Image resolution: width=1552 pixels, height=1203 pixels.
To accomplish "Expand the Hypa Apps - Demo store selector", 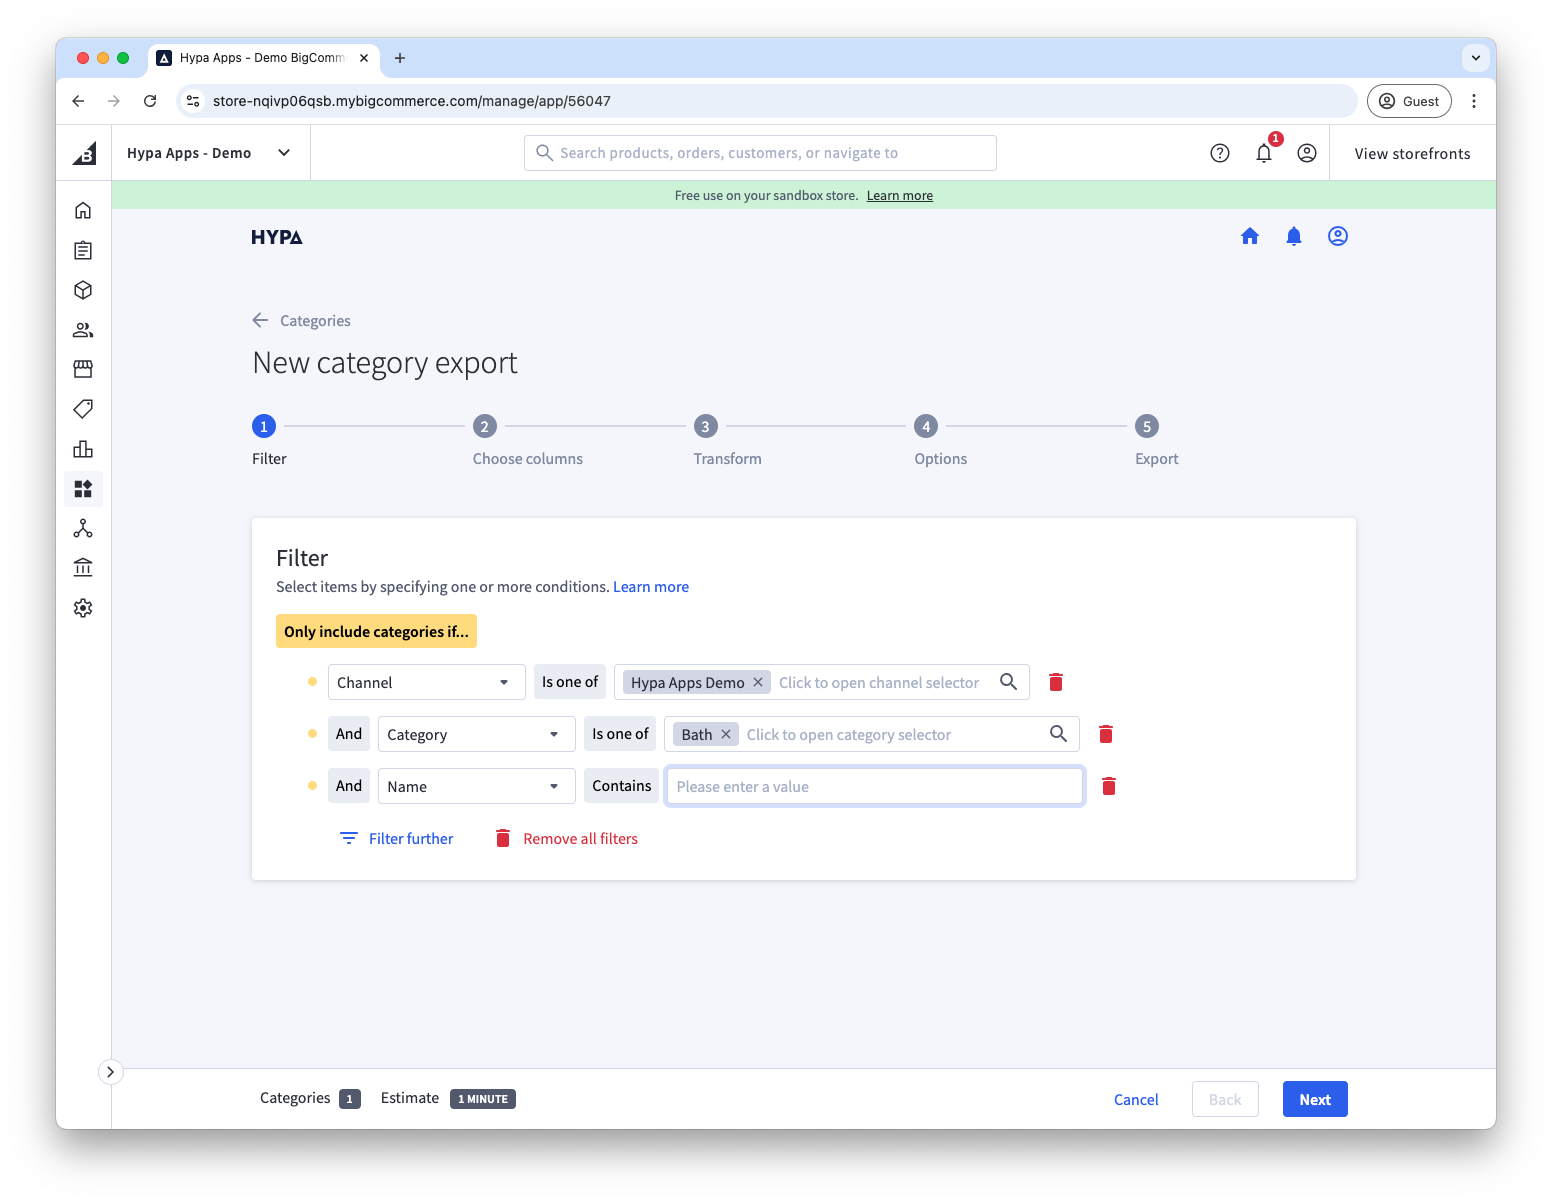I will (284, 152).
